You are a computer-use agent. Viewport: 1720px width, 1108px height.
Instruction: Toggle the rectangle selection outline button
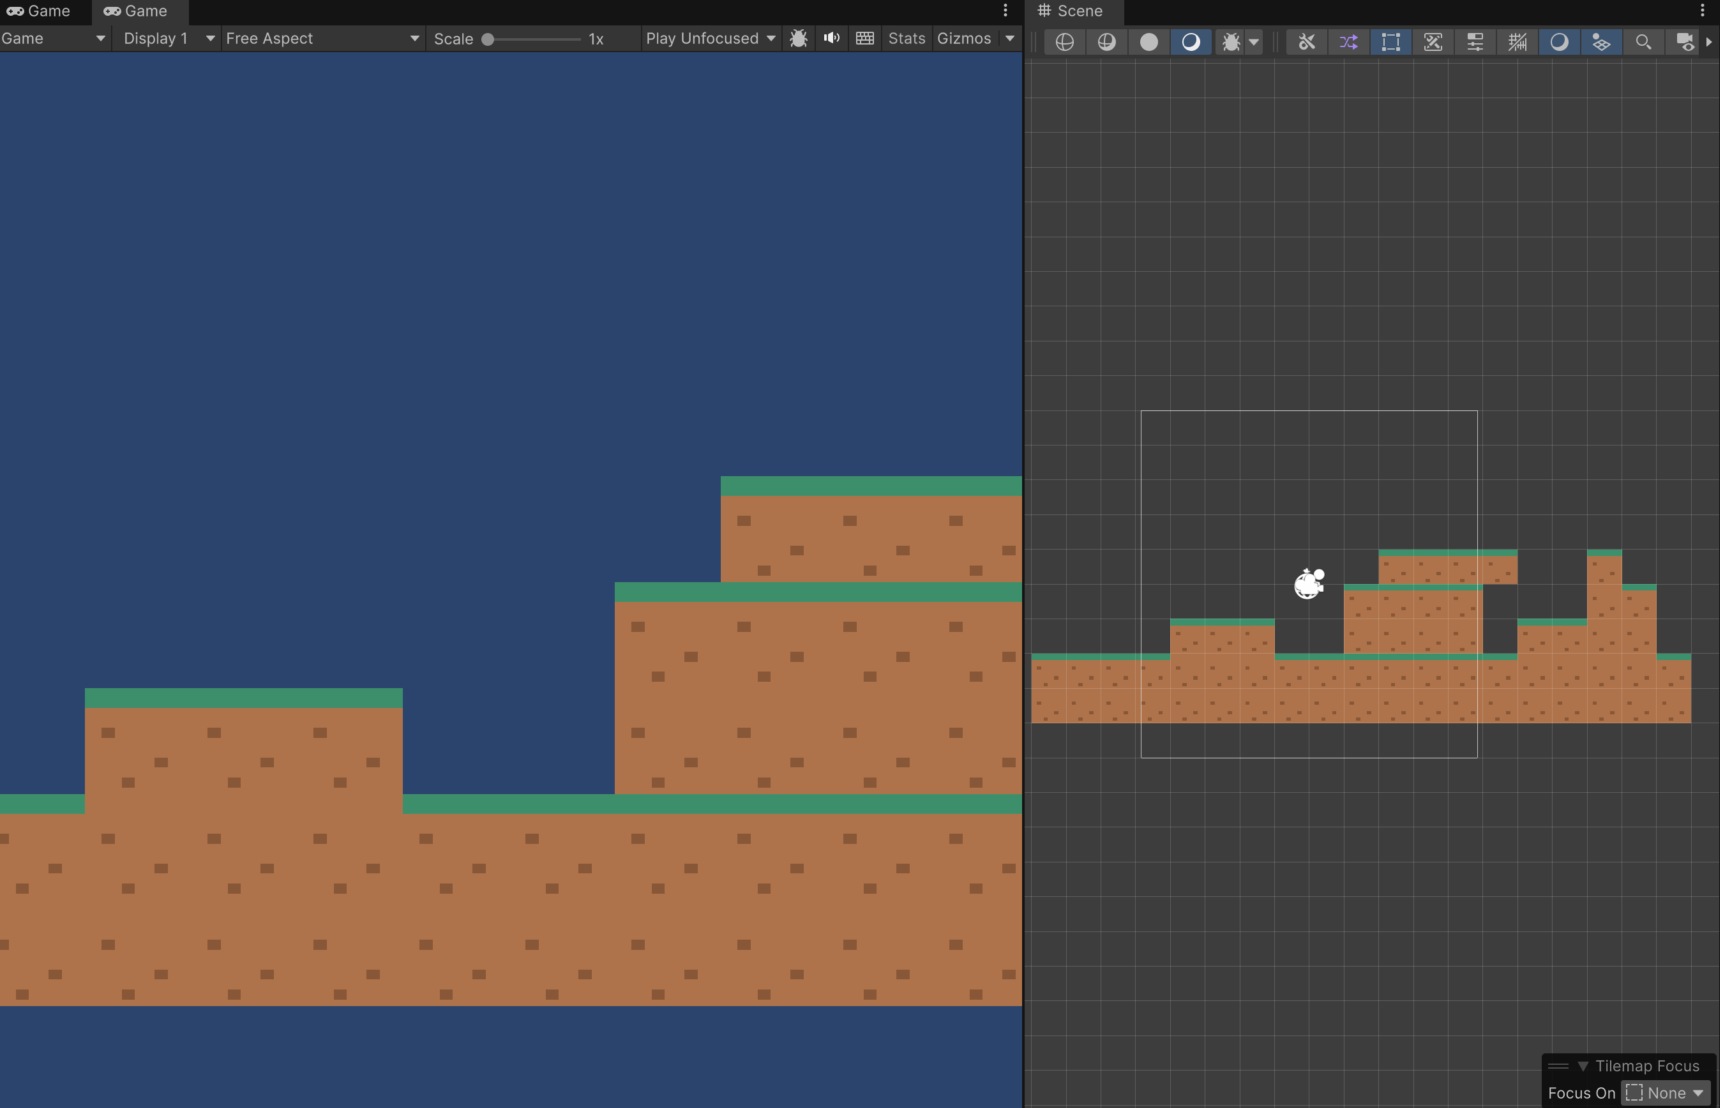(x=1391, y=42)
